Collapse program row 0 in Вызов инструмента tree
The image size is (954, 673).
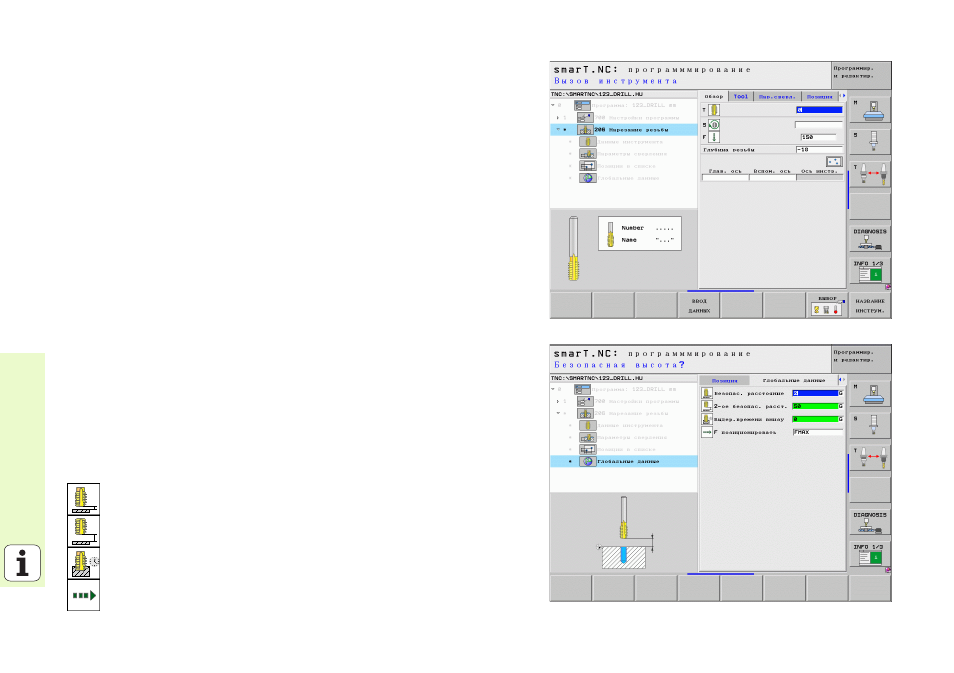553,105
